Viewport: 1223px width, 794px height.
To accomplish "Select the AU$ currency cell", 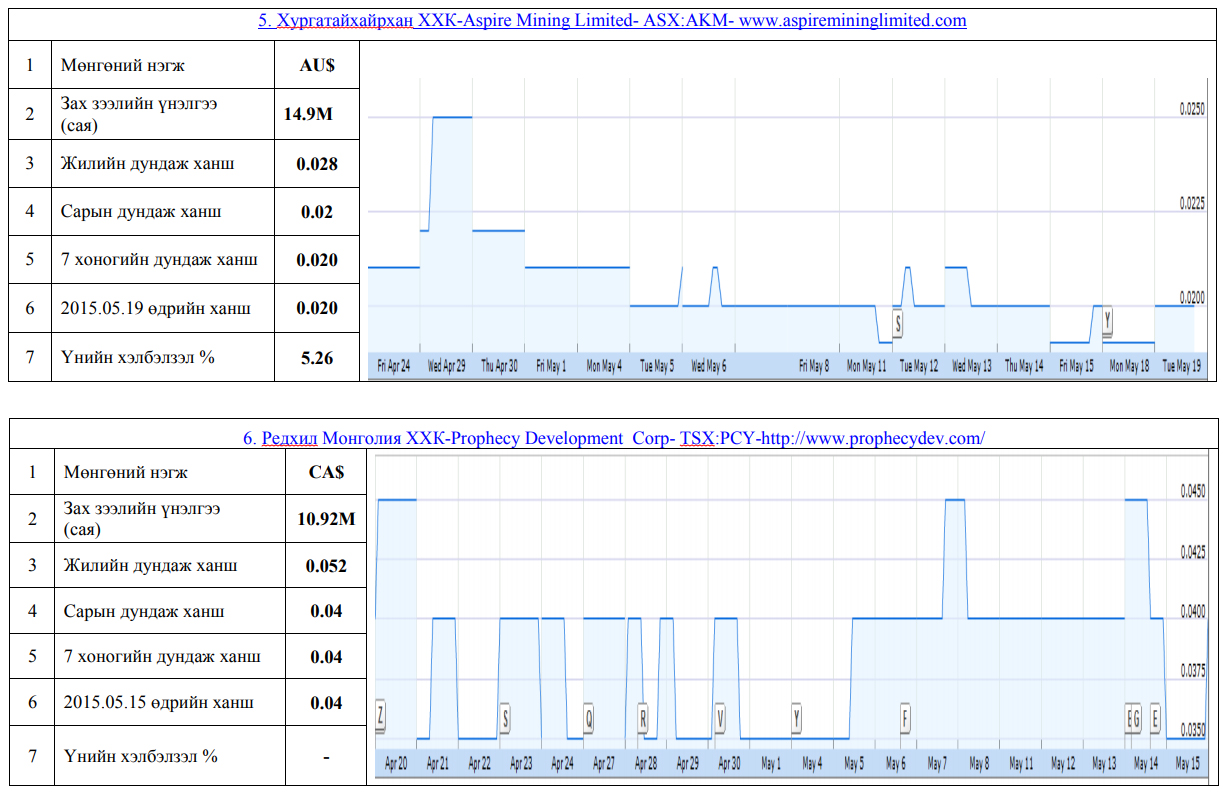I will pos(316,65).
